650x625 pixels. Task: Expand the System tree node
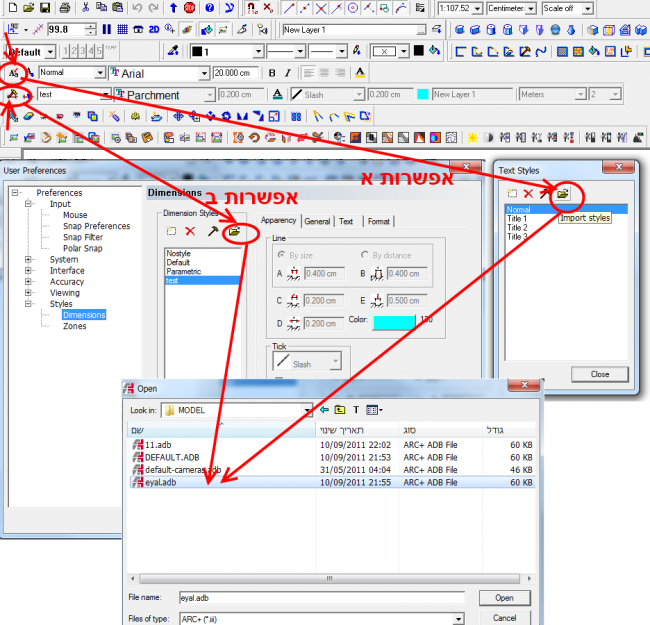[28, 259]
